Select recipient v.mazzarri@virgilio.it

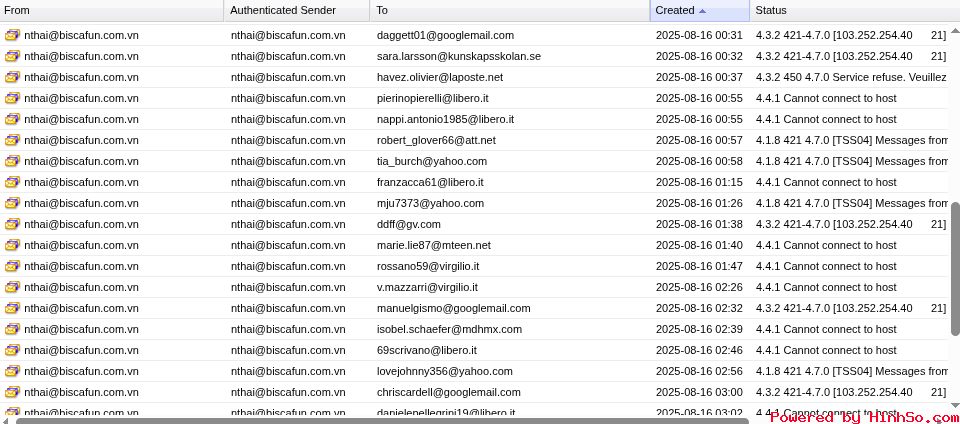[427, 288]
